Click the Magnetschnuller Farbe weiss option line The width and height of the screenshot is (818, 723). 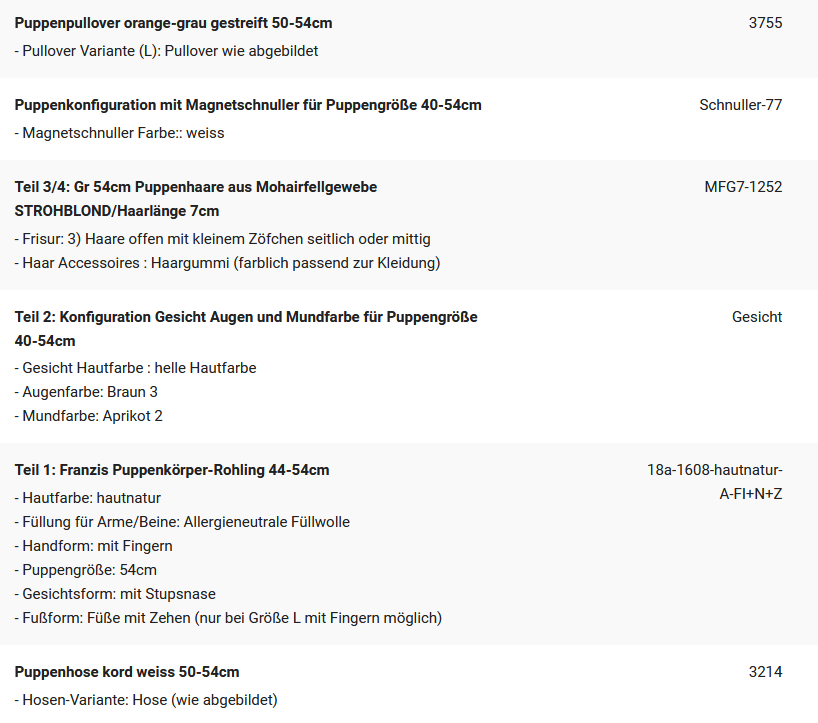click(x=119, y=133)
